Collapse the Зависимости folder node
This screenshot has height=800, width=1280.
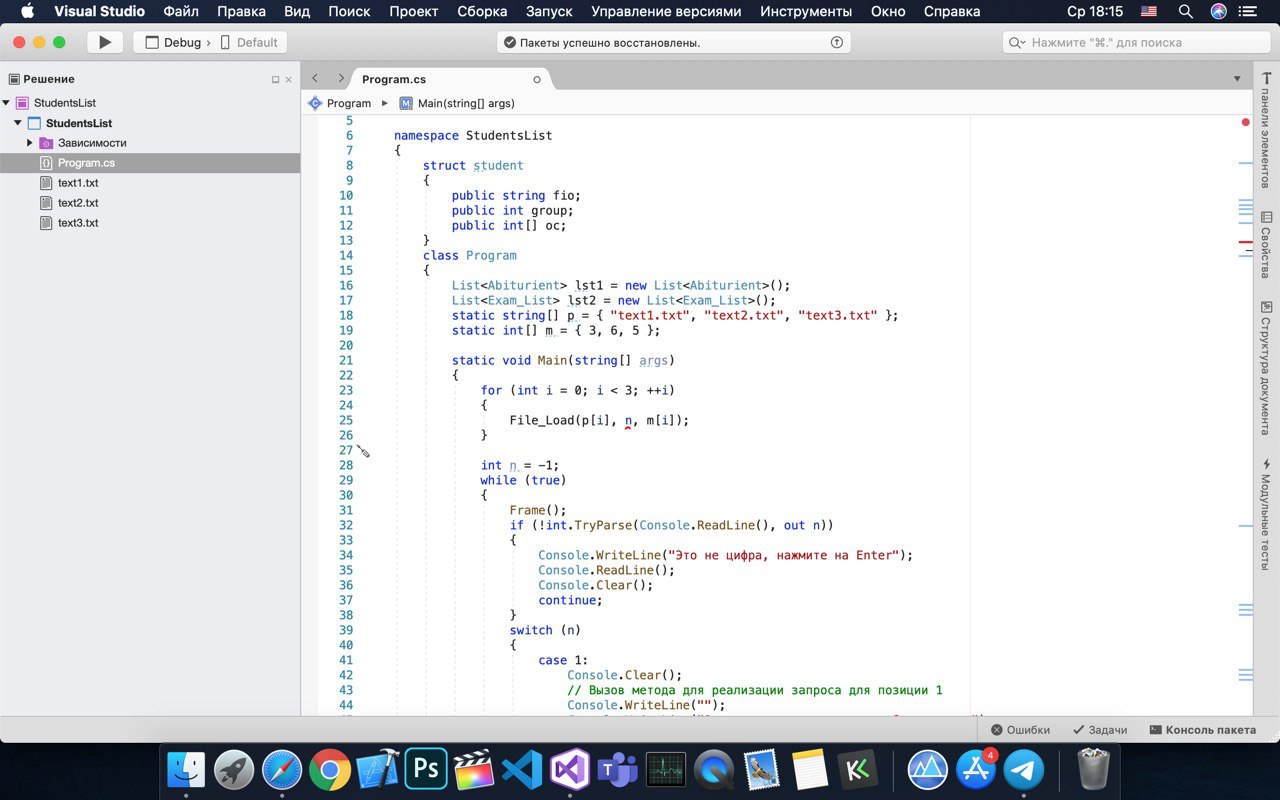[x=30, y=143]
